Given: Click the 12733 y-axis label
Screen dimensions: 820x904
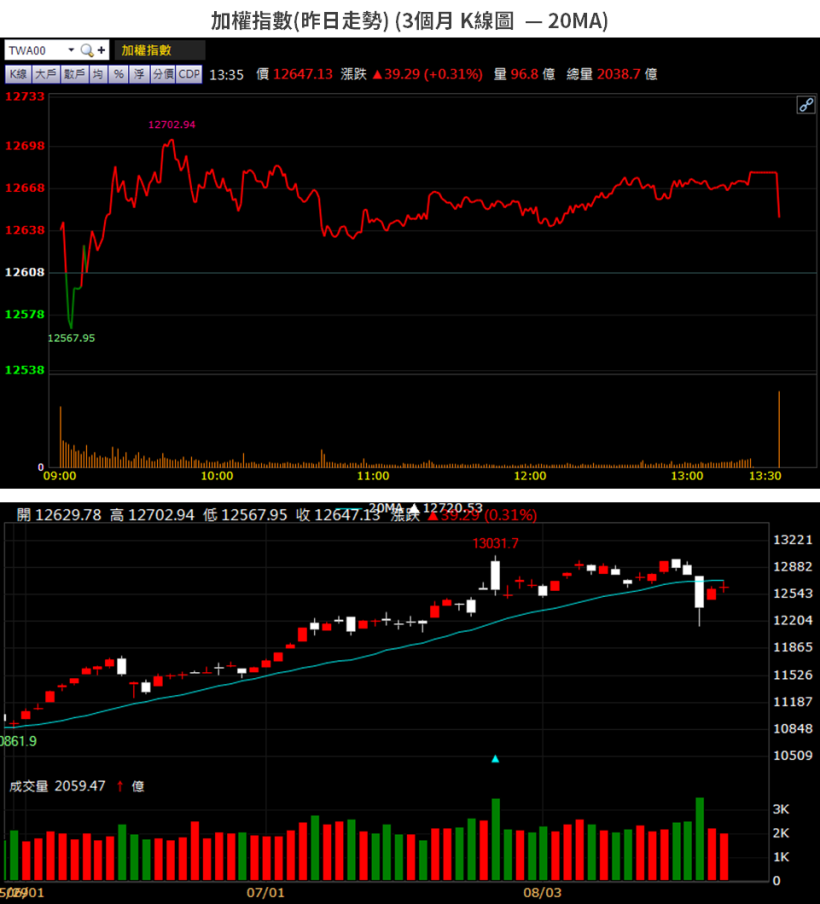Looking at the screenshot, I should 25,96.
